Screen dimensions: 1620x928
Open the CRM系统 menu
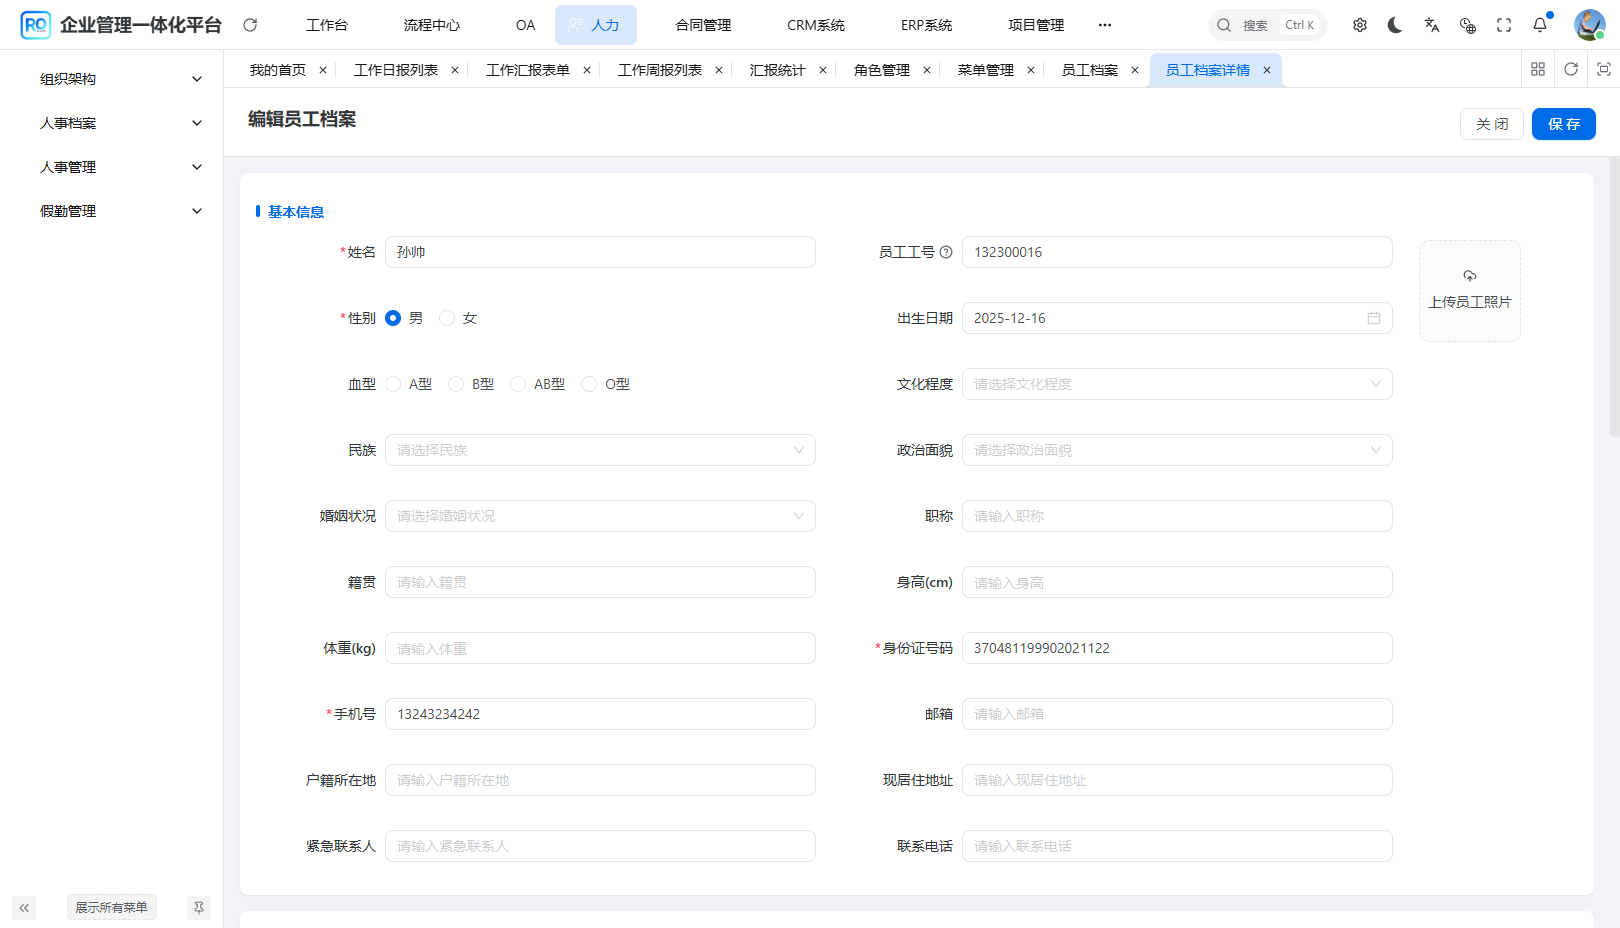(x=815, y=25)
